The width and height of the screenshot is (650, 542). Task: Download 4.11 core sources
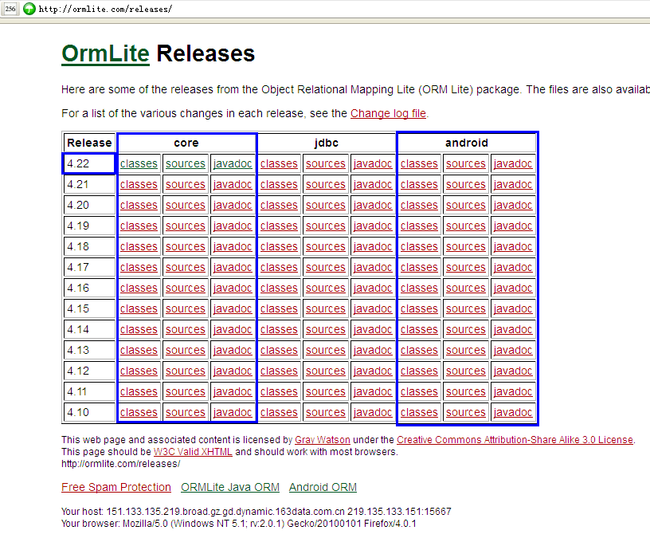click(185, 392)
